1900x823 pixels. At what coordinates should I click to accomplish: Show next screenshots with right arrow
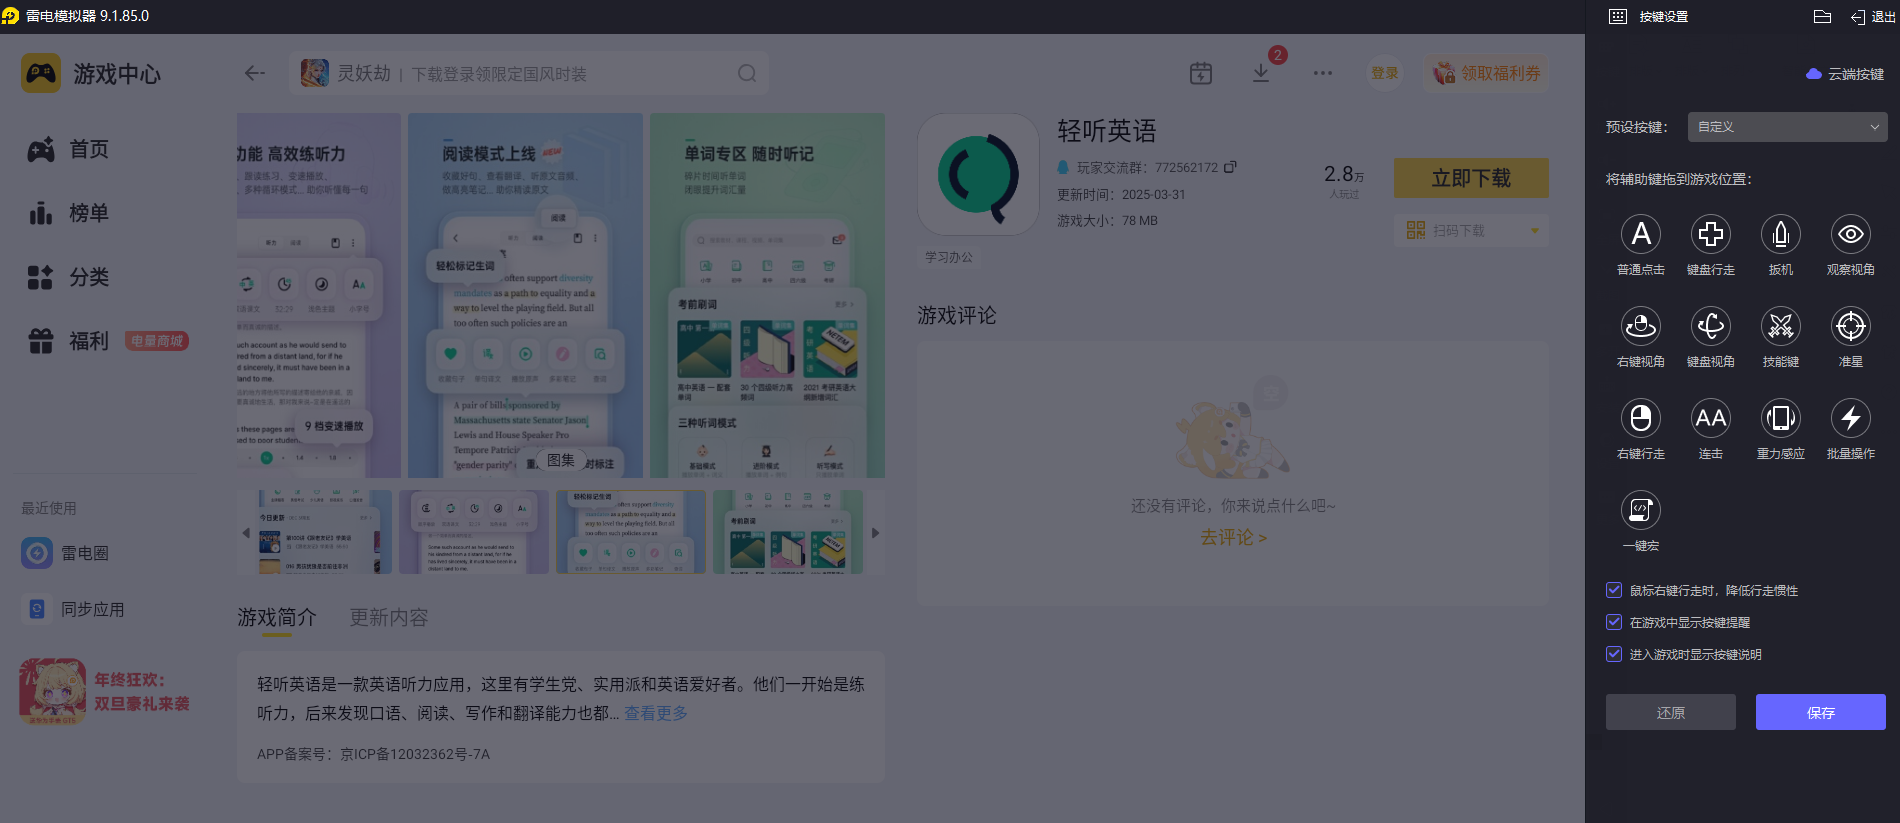coord(875,533)
